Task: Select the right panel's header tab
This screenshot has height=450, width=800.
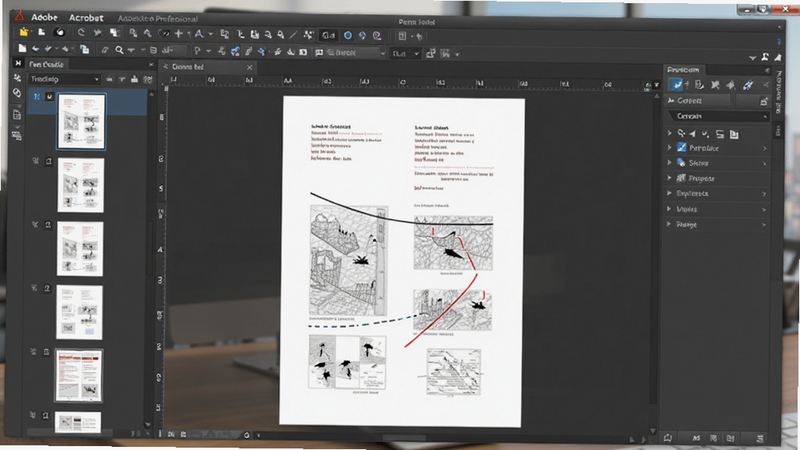Action: tap(683, 70)
